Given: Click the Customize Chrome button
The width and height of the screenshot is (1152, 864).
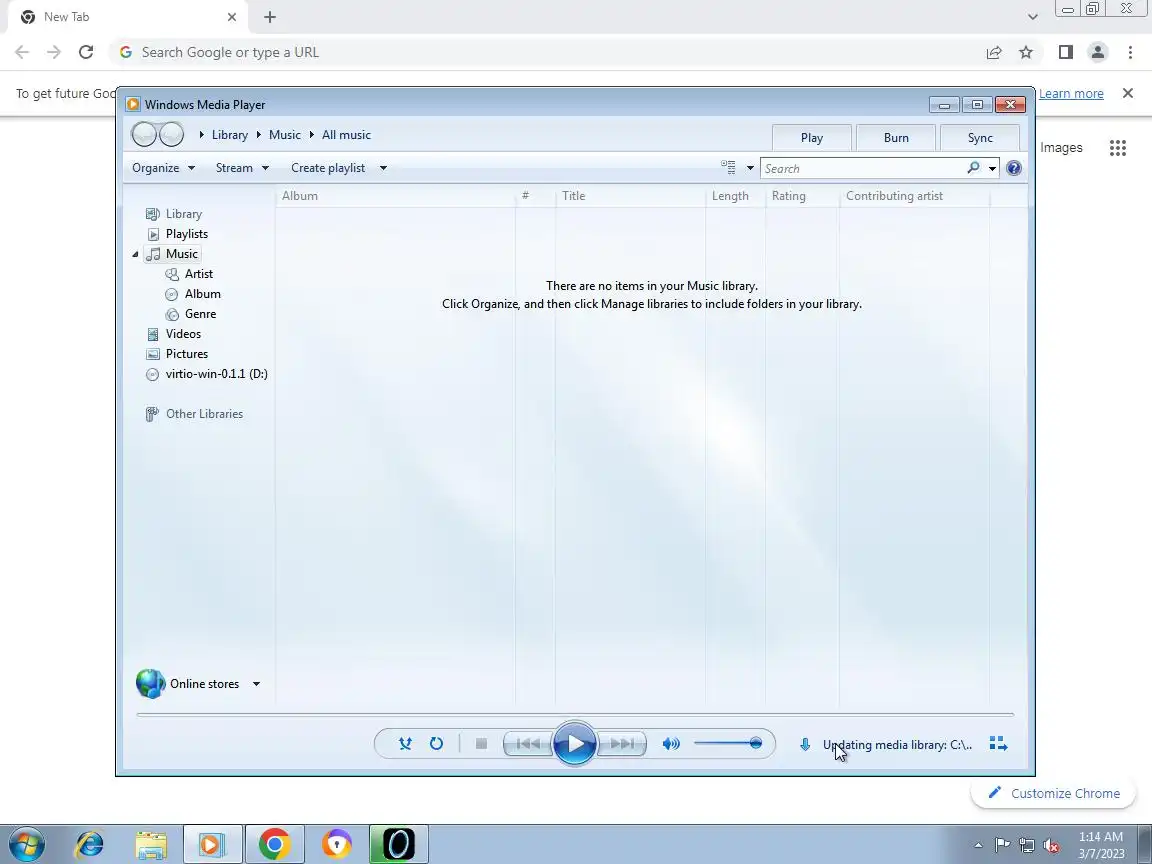Looking at the screenshot, I should [x=1054, y=793].
